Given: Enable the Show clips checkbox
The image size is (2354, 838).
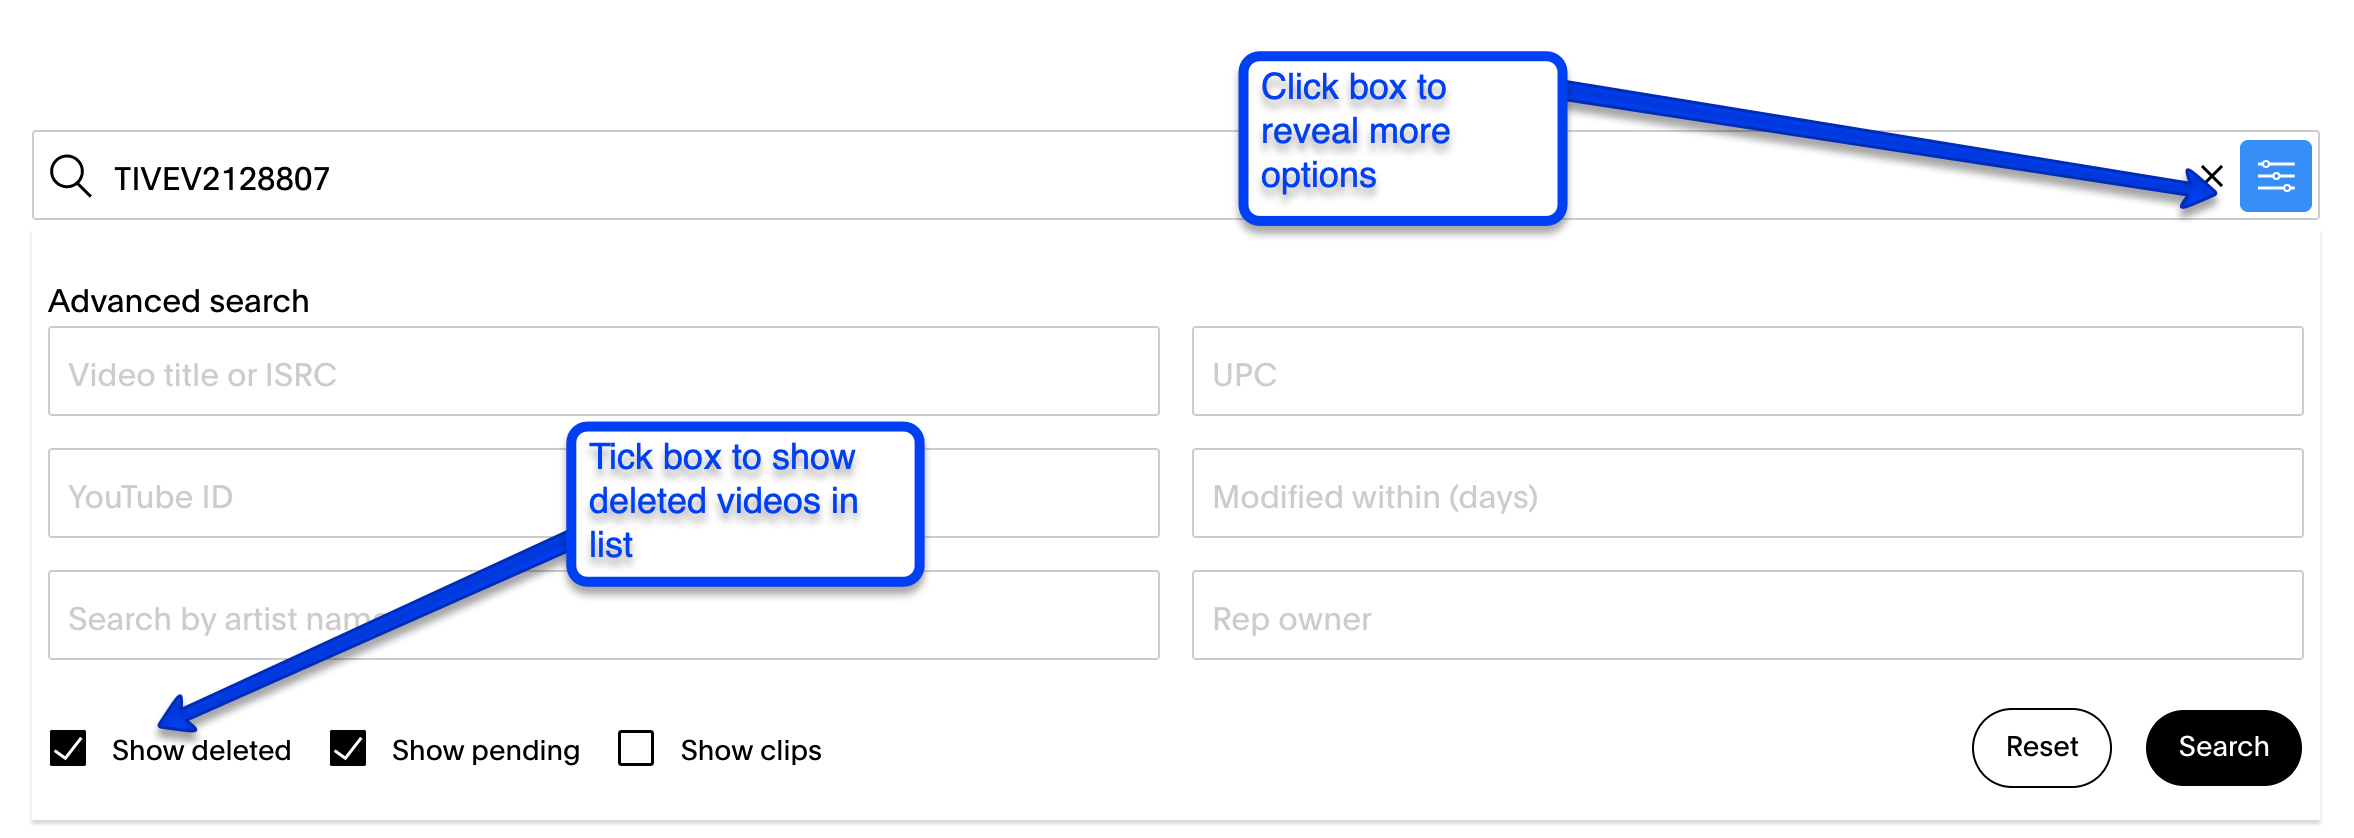Looking at the screenshot, I should pyautogui.click(x=636, y=748).
